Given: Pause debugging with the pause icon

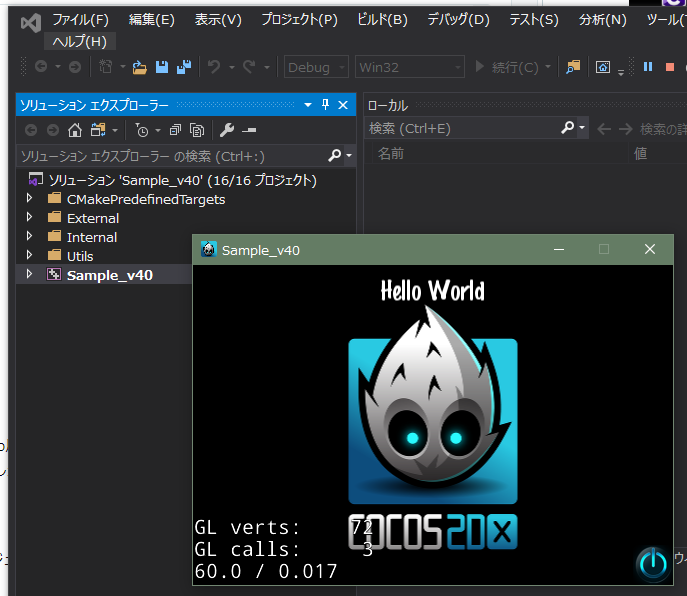Looking at the screenshot, I should click(x=648, y=67).
